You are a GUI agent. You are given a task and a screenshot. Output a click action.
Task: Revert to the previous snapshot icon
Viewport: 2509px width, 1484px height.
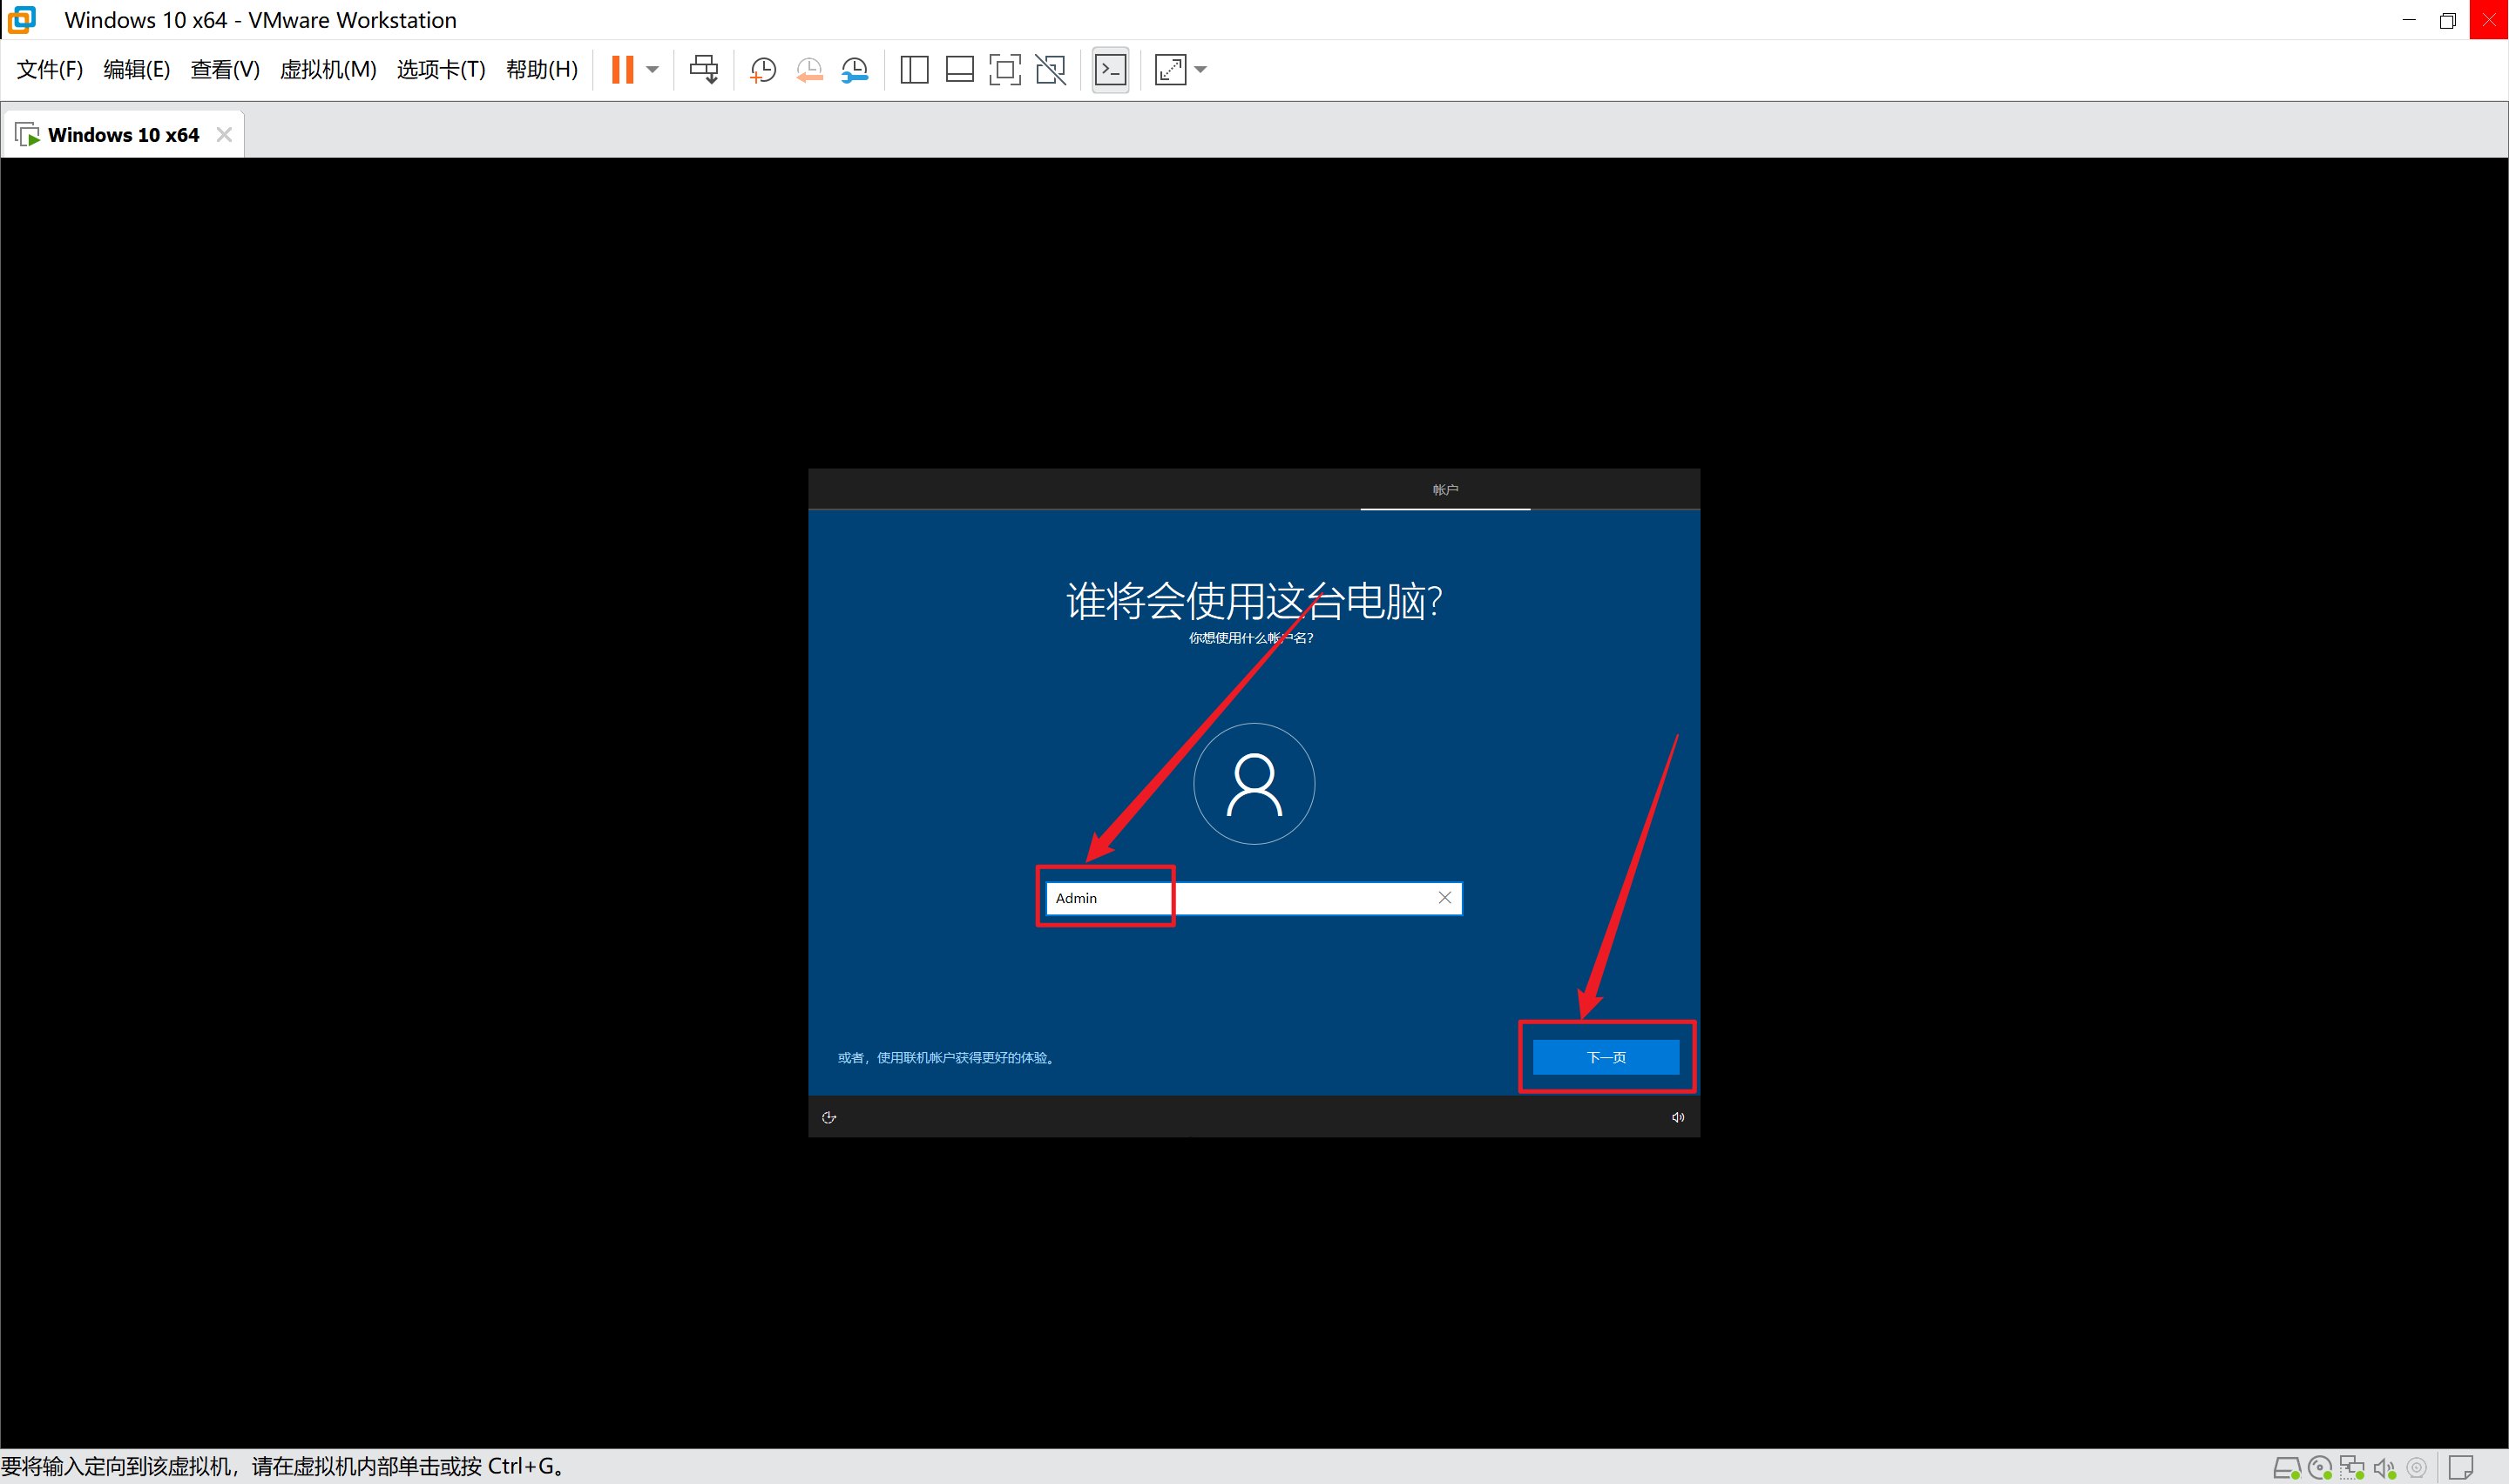coord(809,69)
